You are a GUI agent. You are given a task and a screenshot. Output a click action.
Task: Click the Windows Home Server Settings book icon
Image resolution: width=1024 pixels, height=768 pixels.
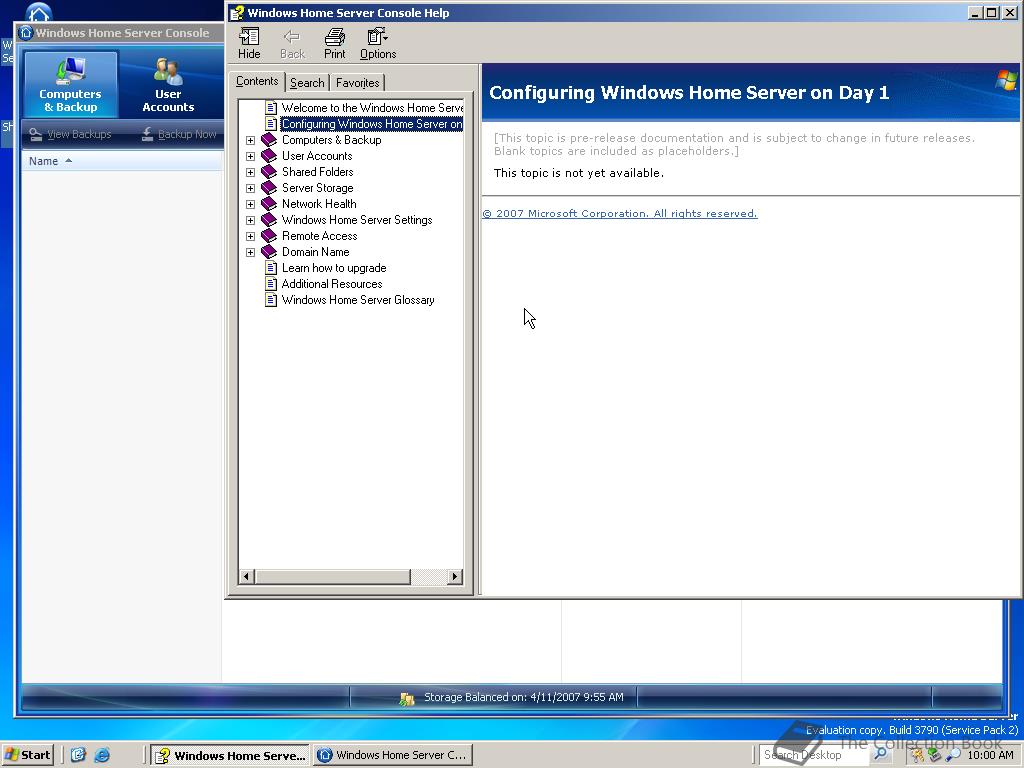tap(269, 220)
